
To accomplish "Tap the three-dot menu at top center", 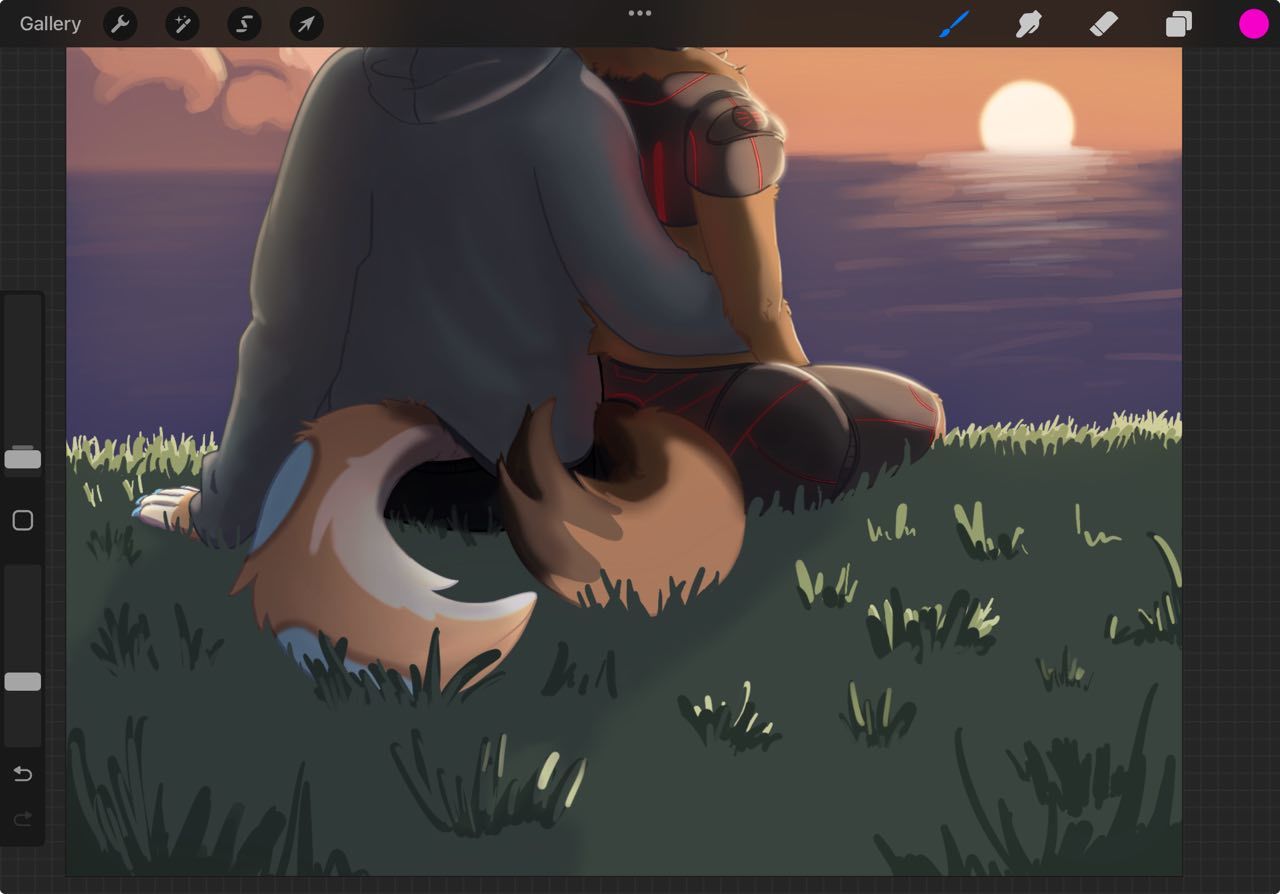I will [x=640, y=13].
